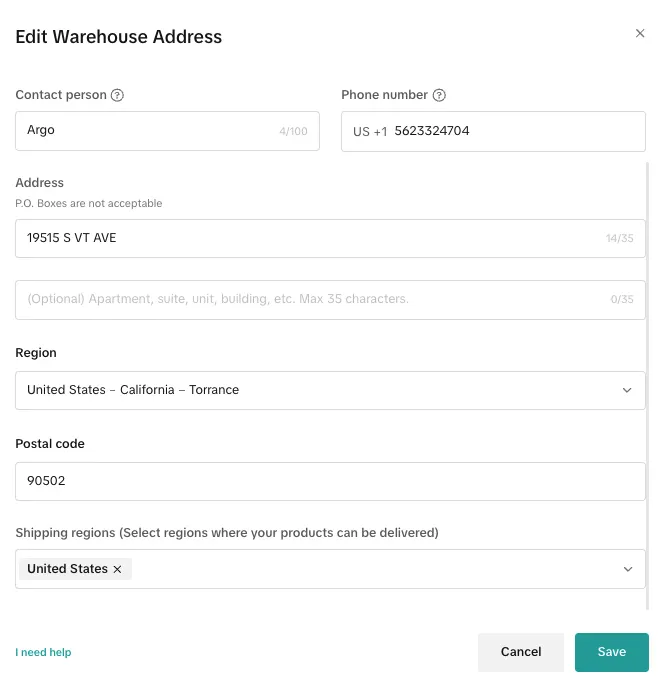The image size is (666, 692).
Task: Click the US +1 country code prefix
Action: pos(369,132)
